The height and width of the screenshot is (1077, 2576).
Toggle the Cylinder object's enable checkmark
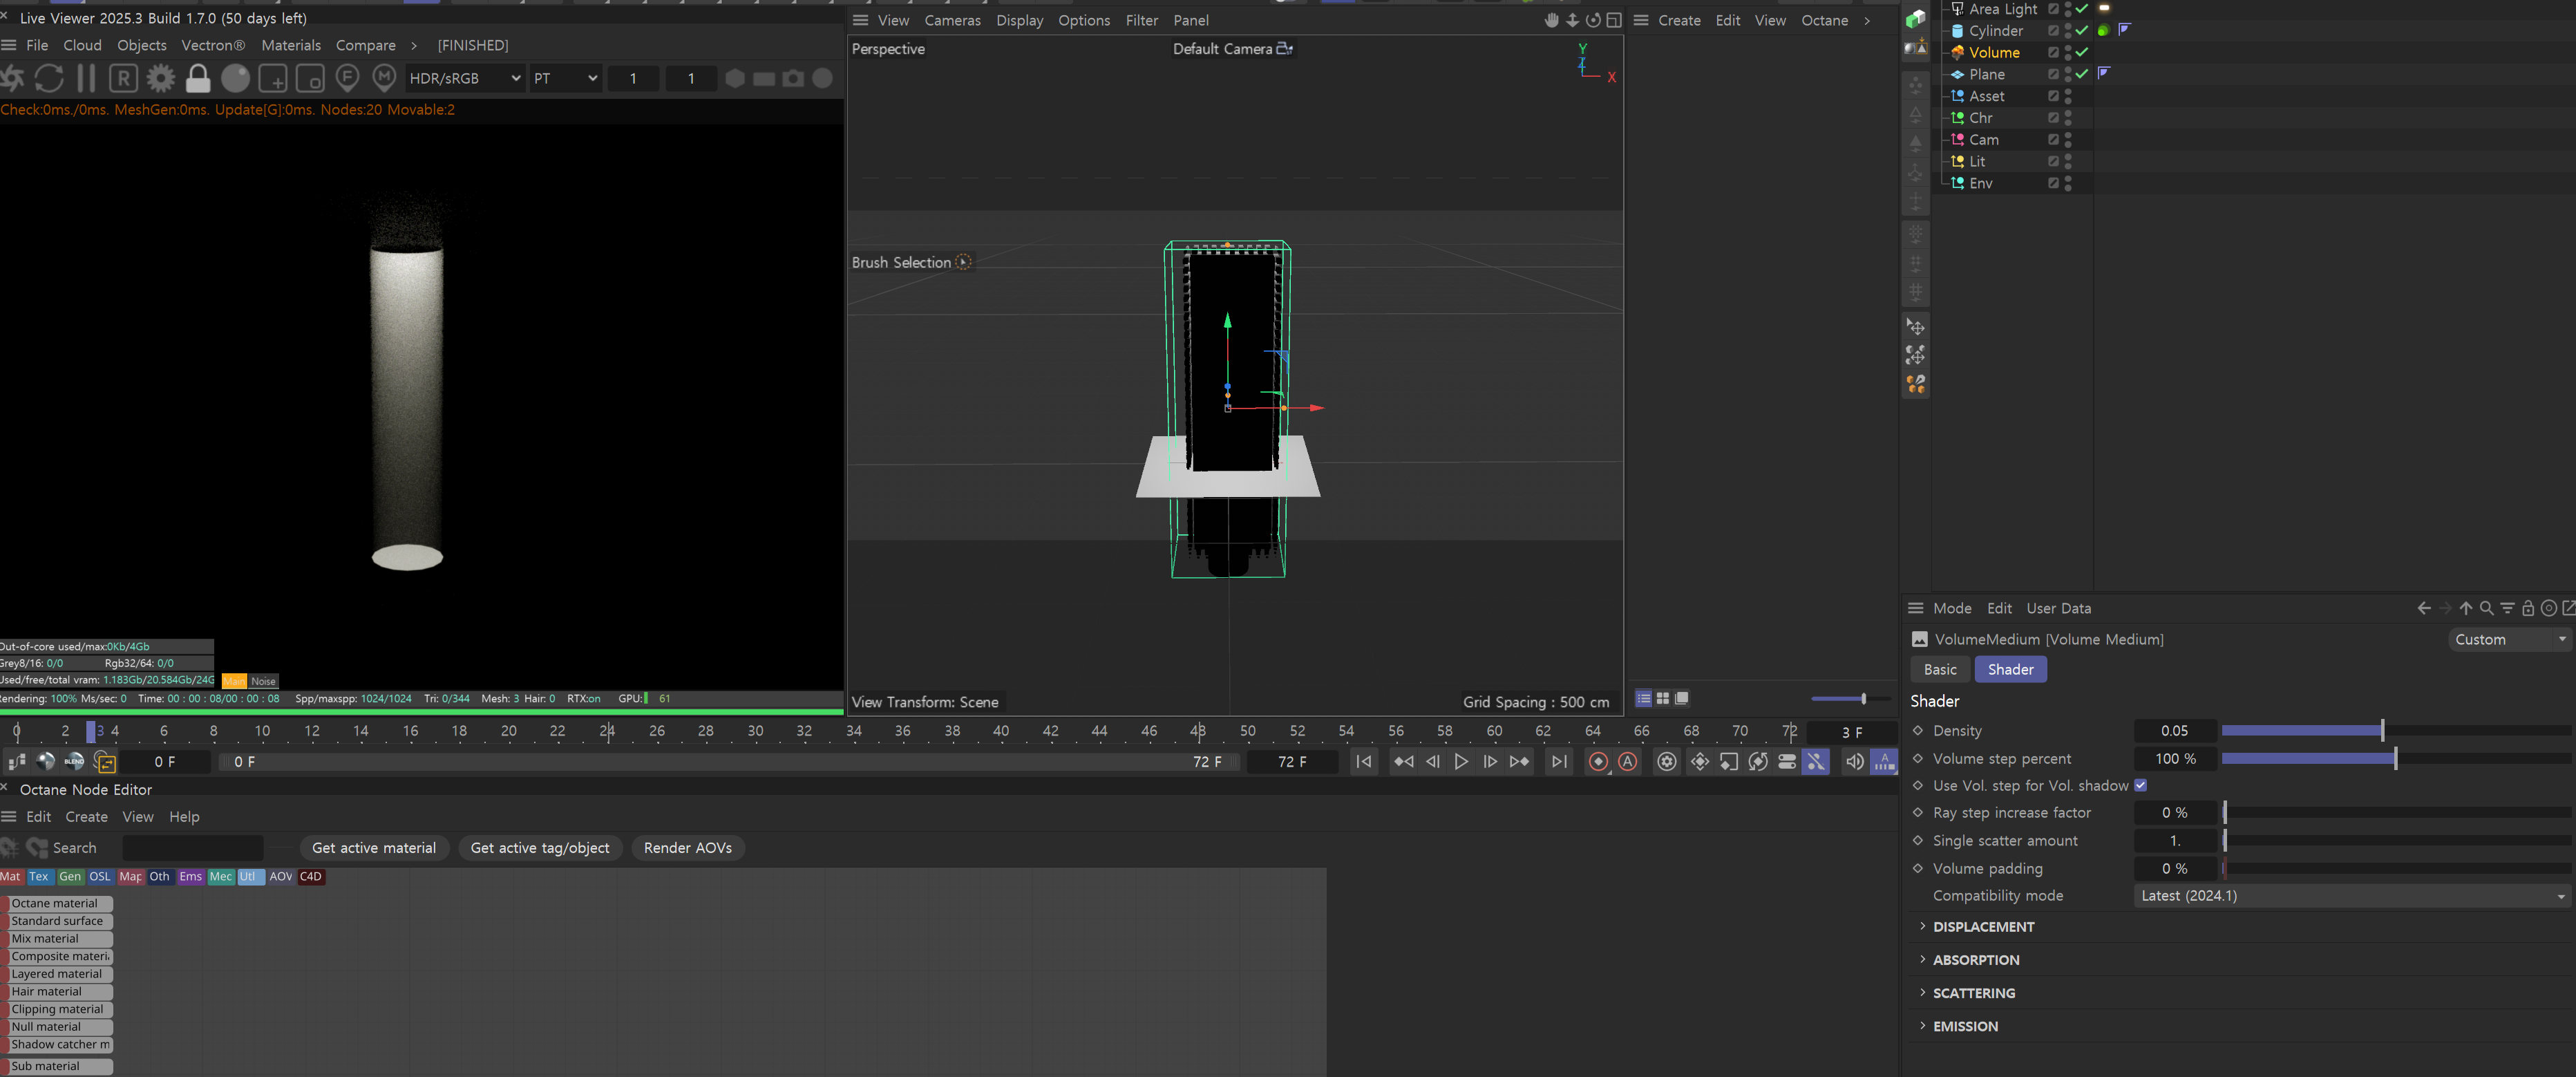point(2081,31)
